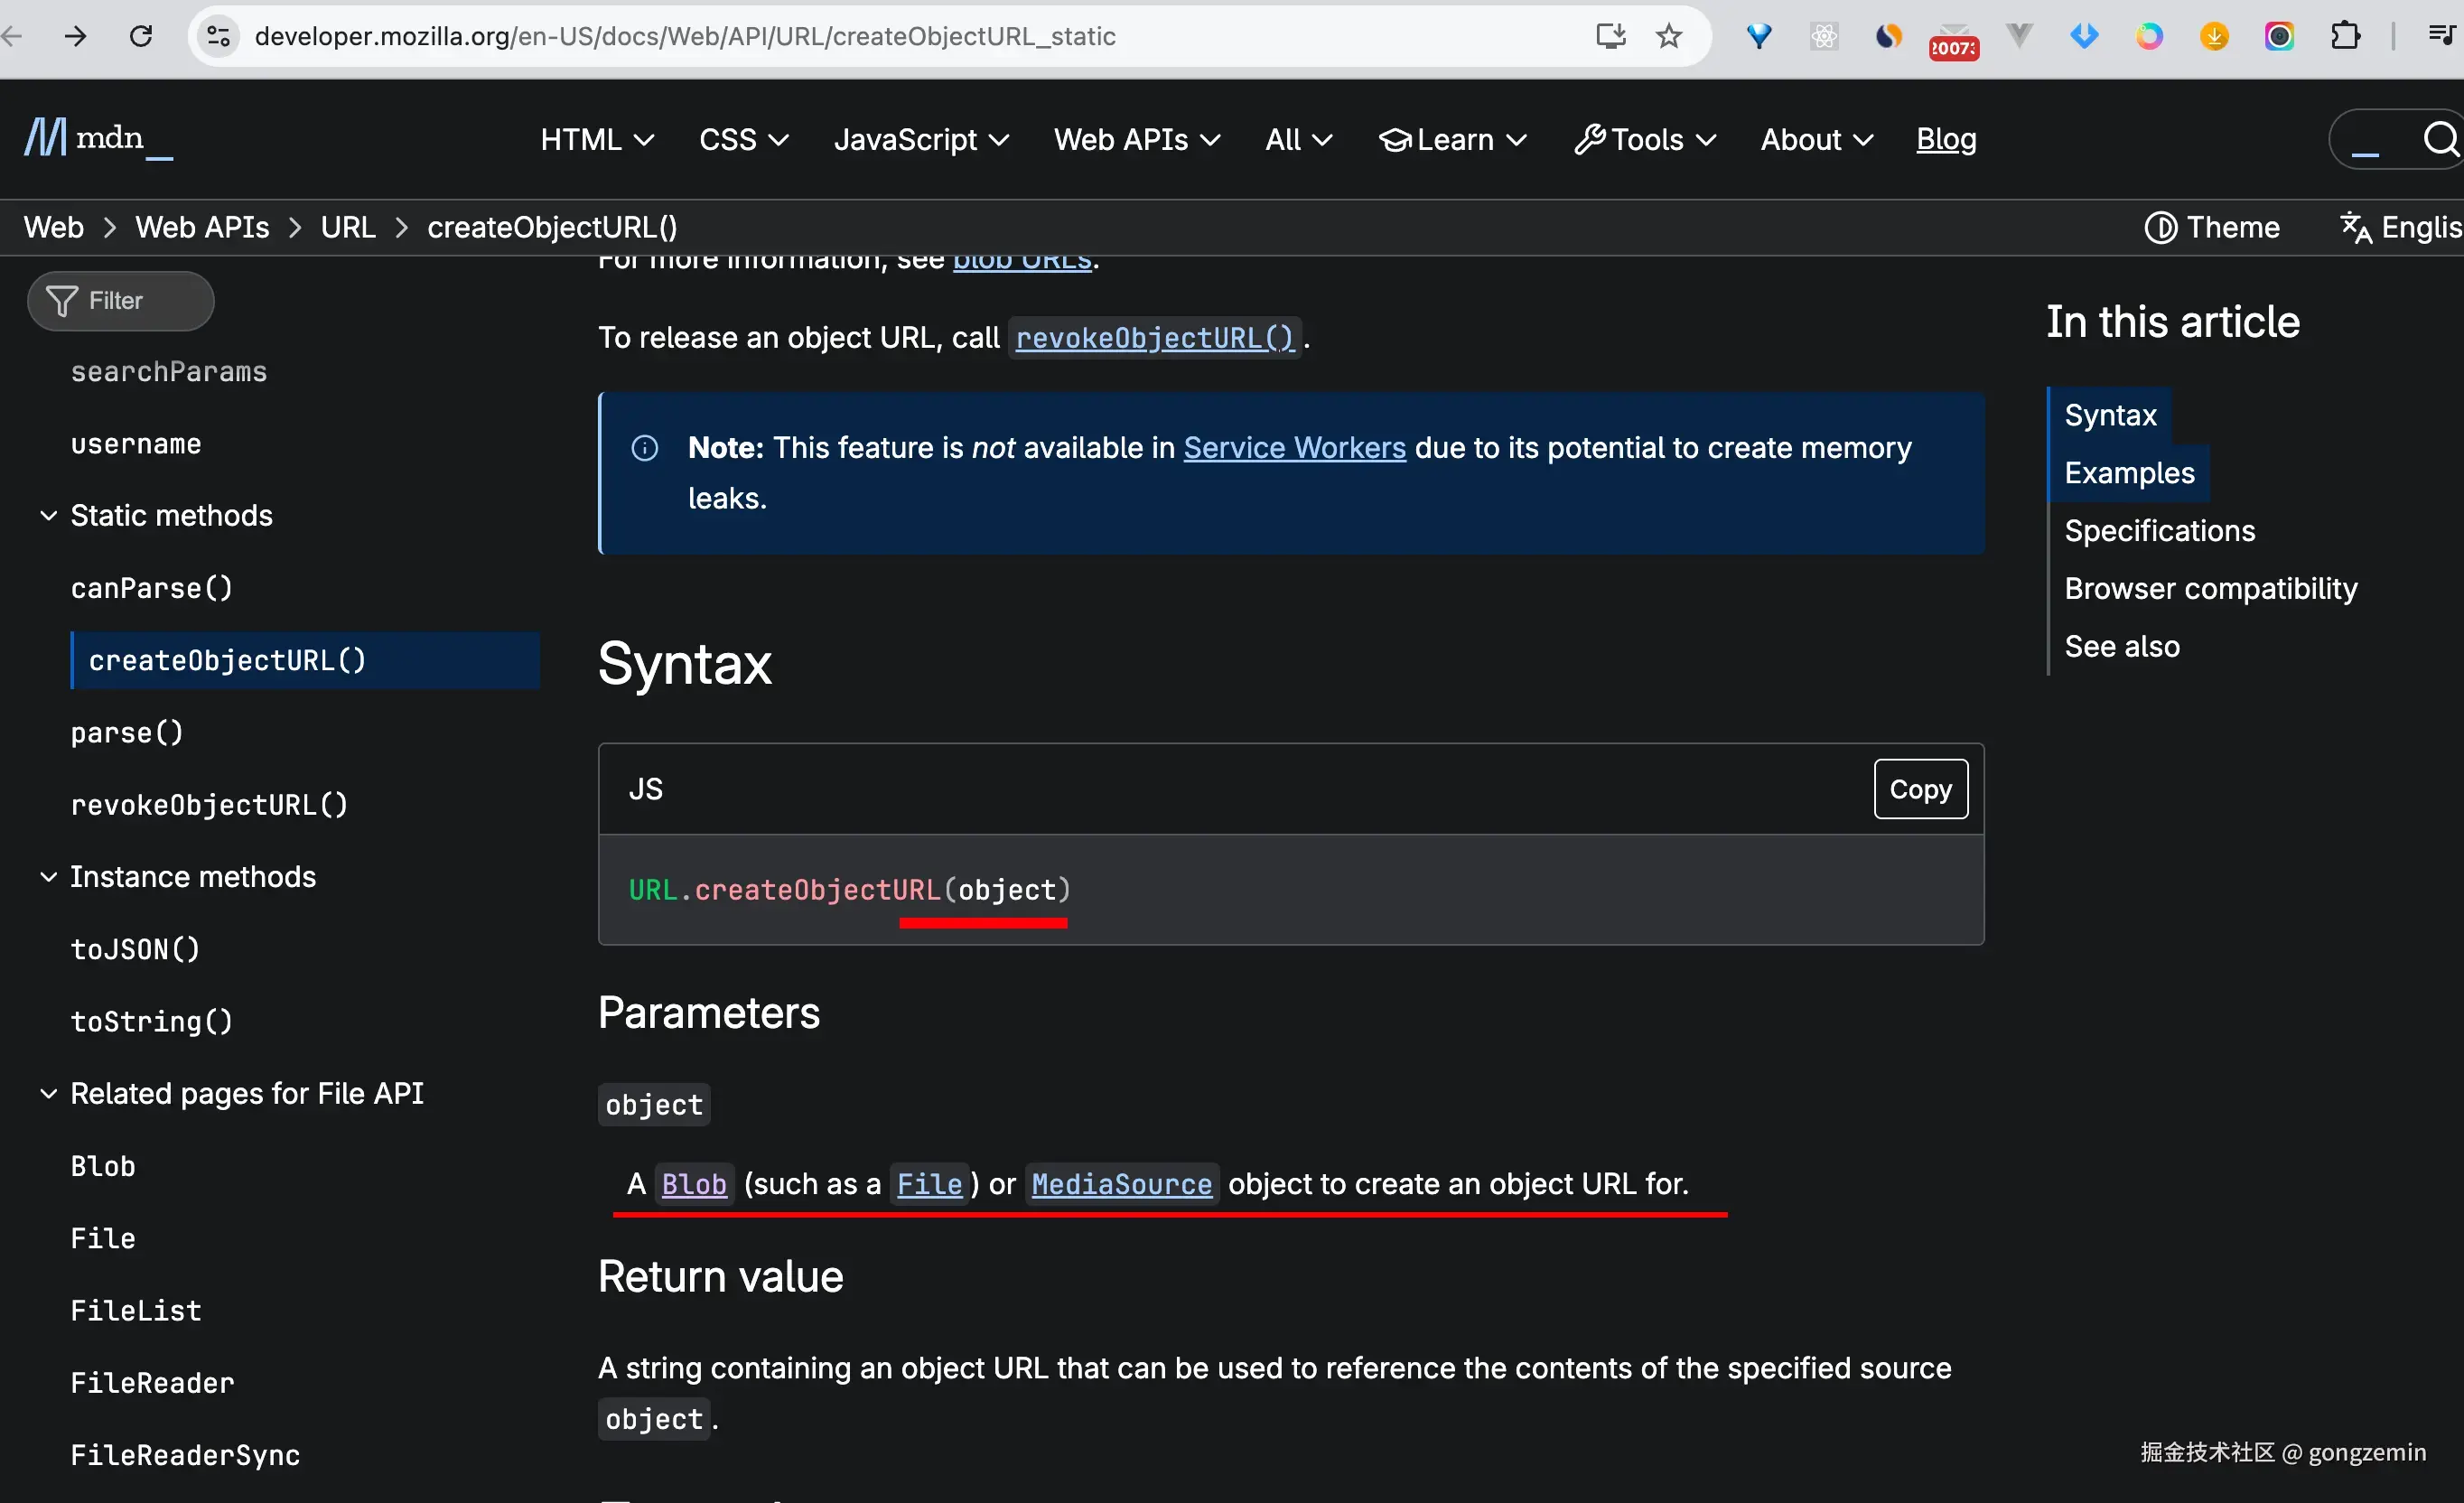Open the Extensions puzzle icon
Viewport: 2464px width, 1503px height.
(2344, 37)
